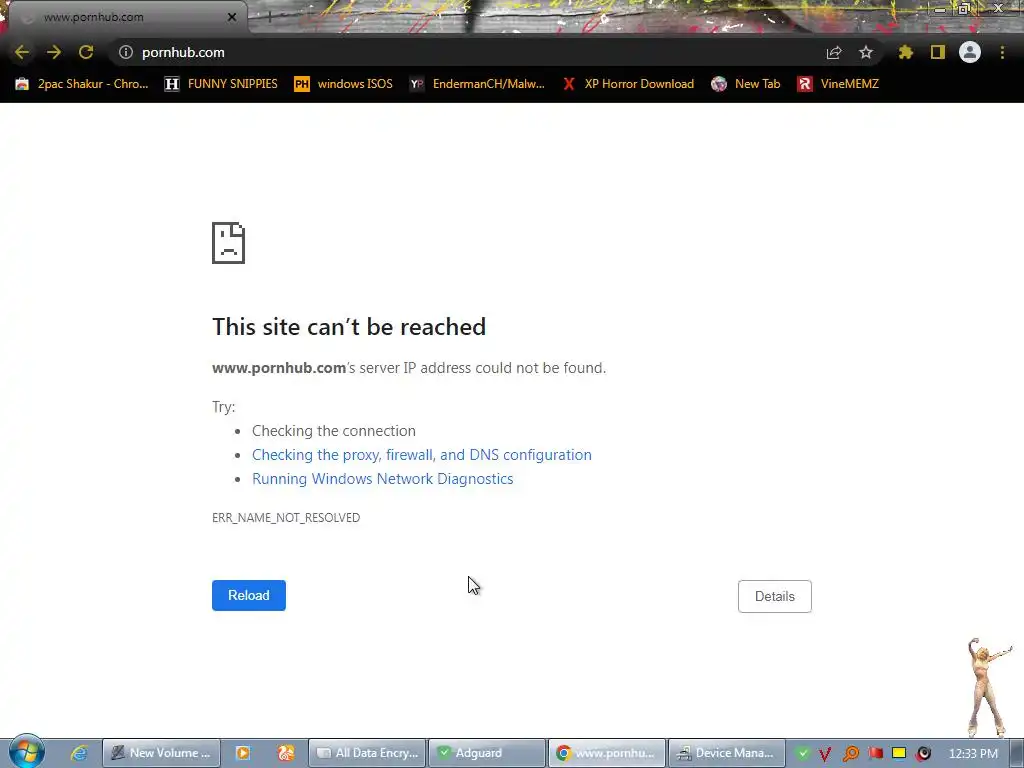Click the dancing figure desktop overlay

988,687
